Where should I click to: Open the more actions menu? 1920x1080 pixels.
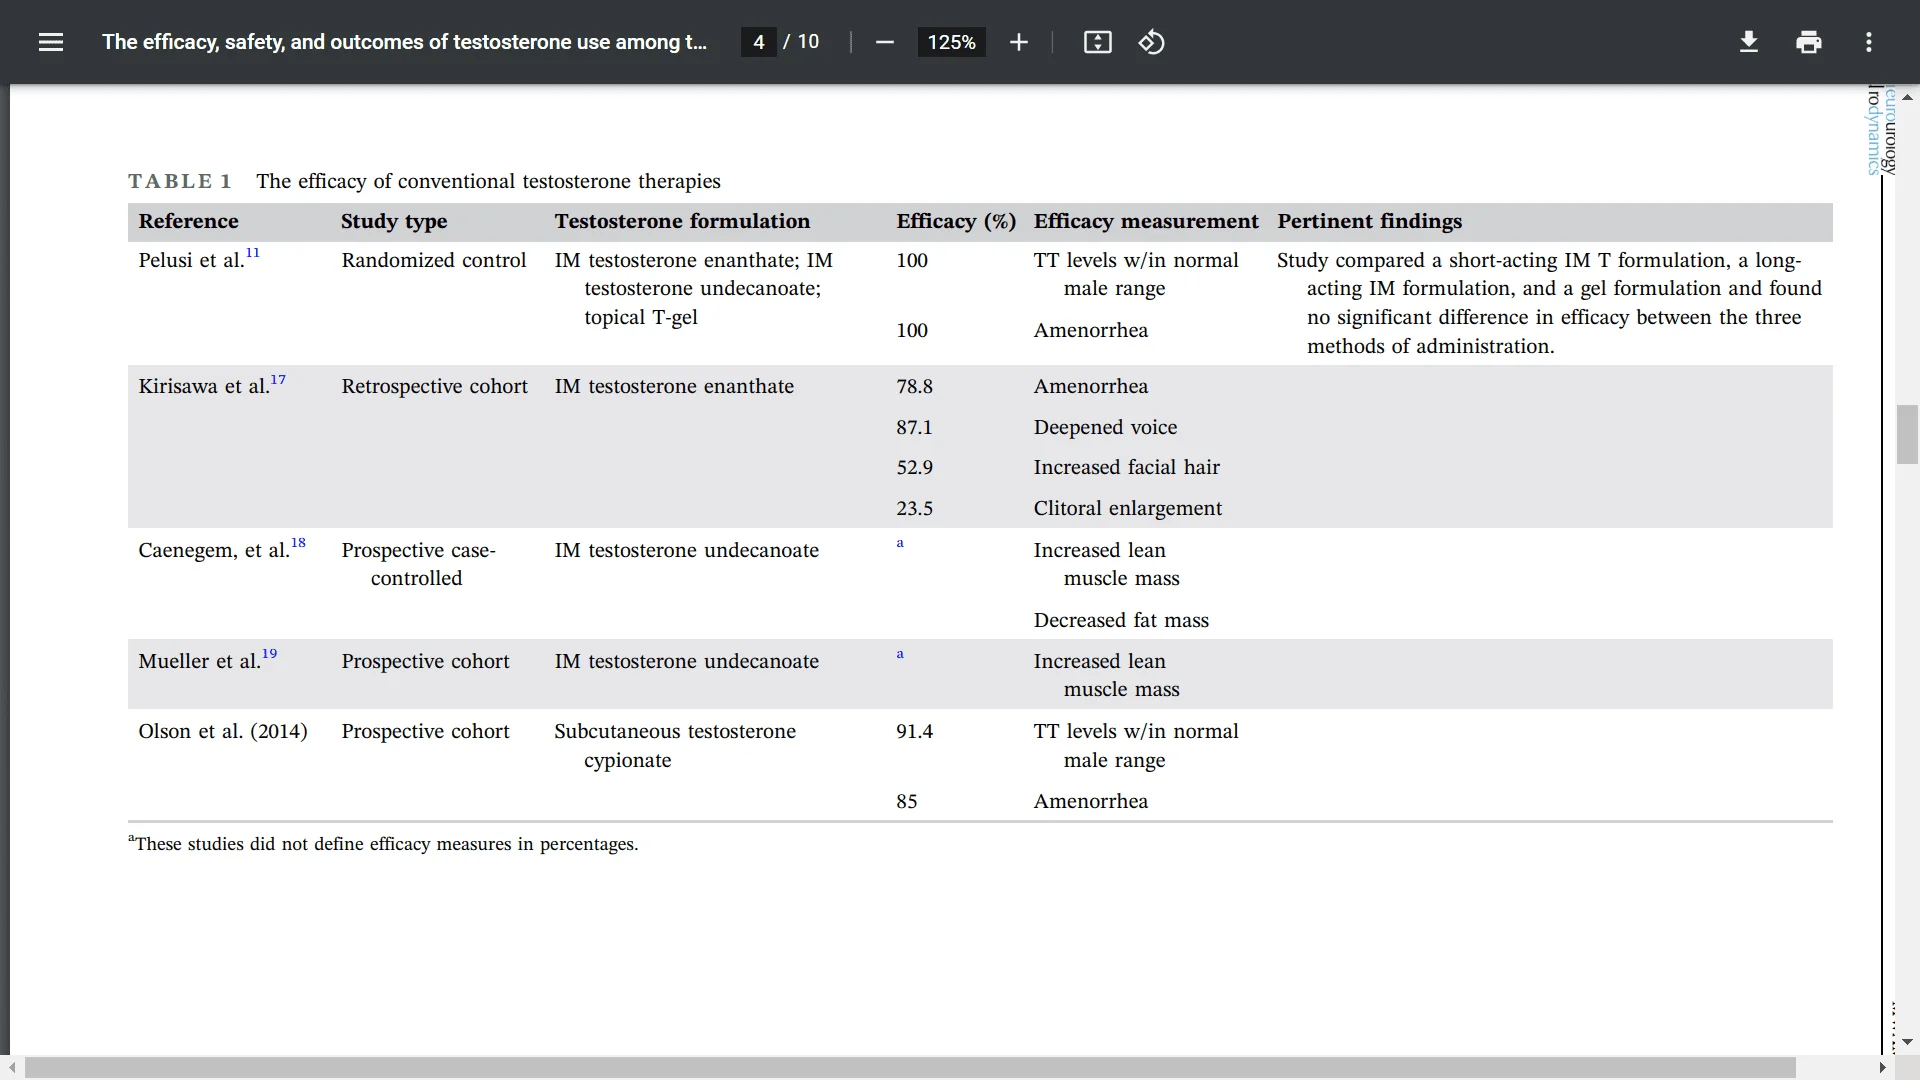pos(1868,42)
